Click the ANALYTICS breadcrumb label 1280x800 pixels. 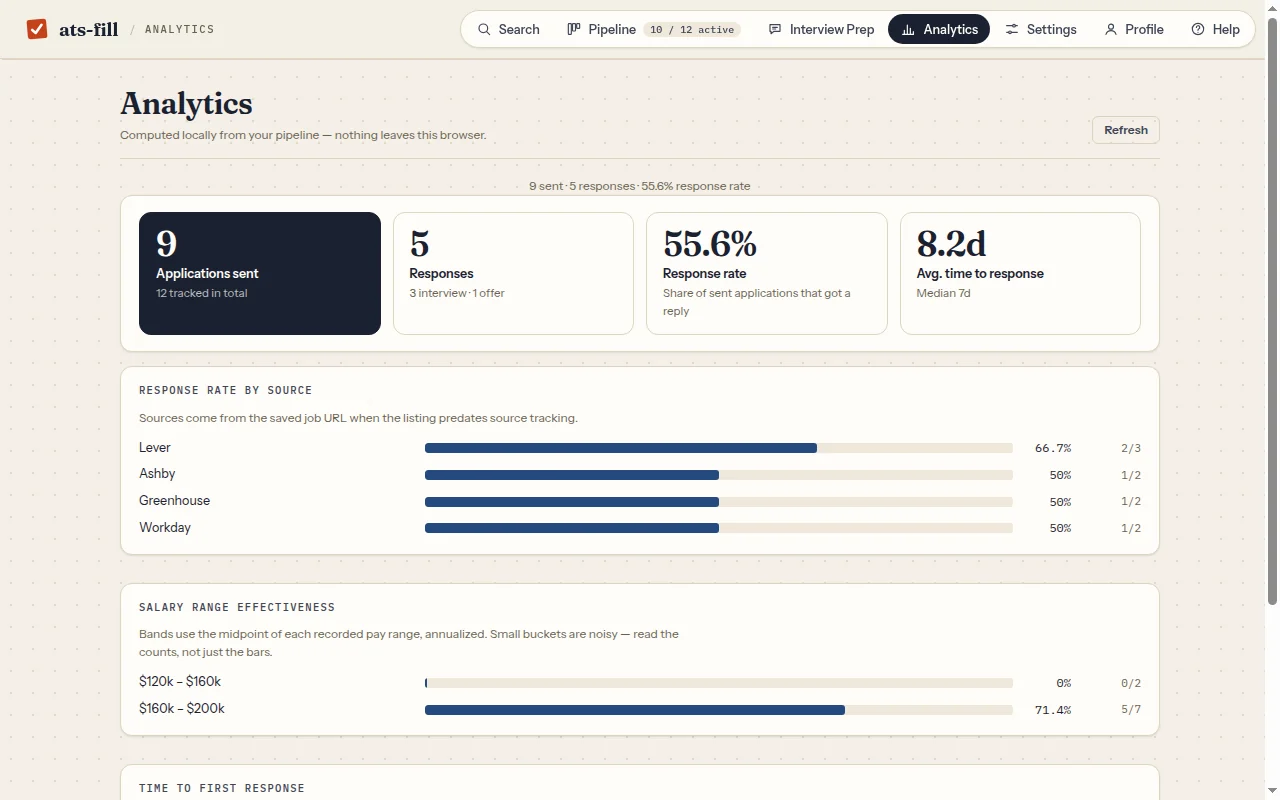(180, 29)
